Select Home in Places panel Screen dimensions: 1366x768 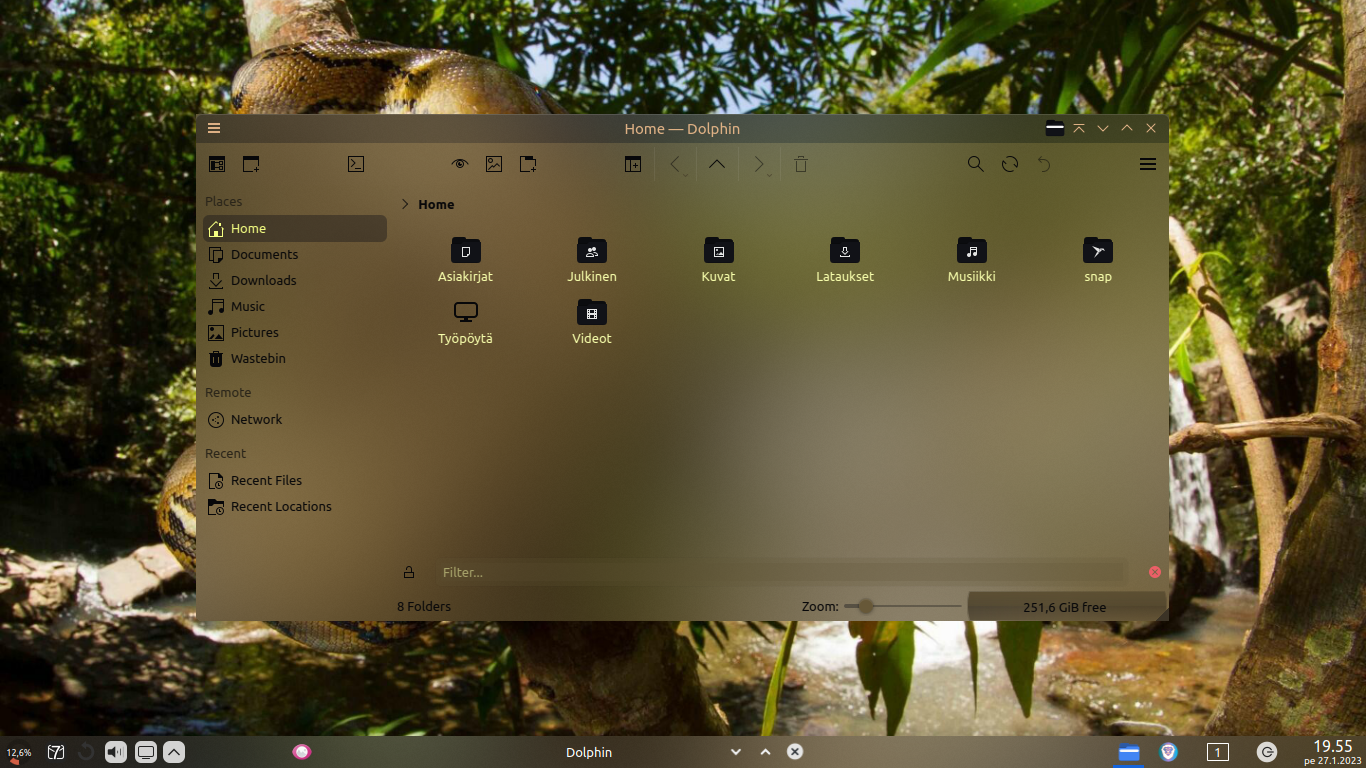[295, 228]
